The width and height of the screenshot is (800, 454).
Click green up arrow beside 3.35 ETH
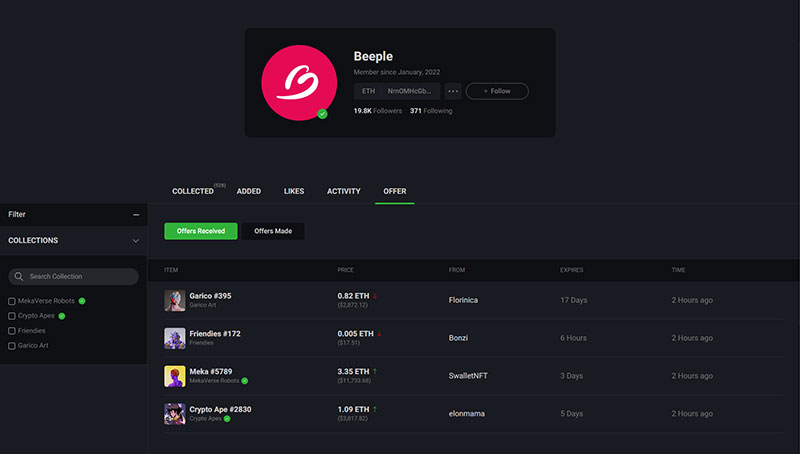coord(375,371)
